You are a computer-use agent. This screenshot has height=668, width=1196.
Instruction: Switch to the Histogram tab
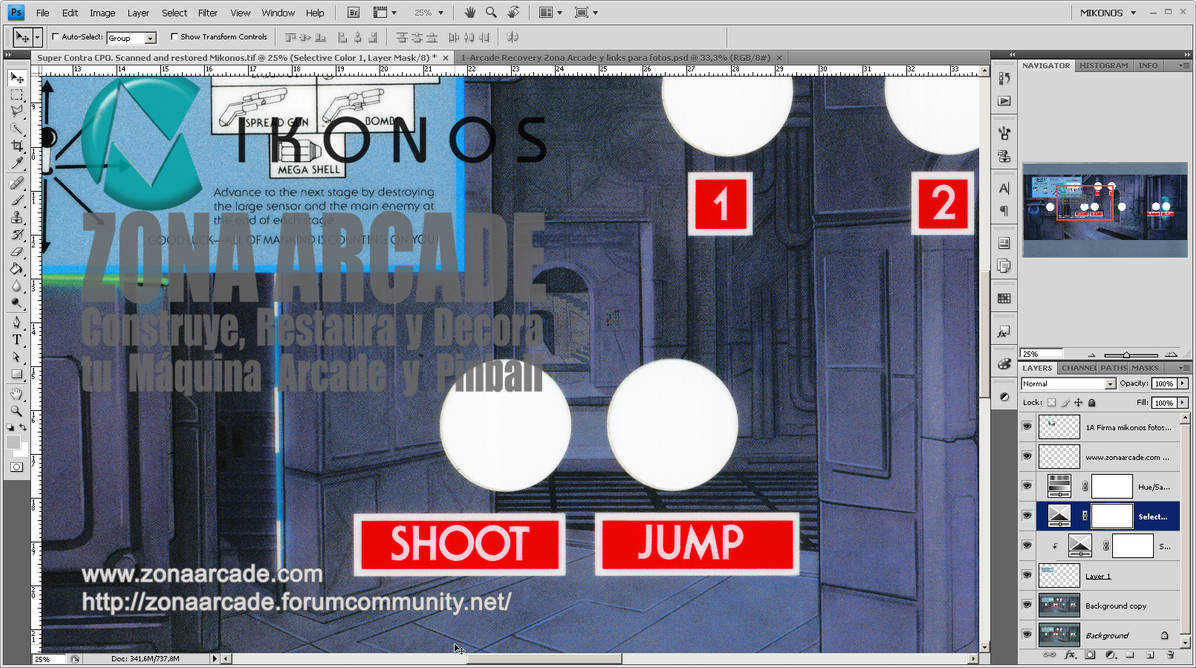(x=1103, y=66)
